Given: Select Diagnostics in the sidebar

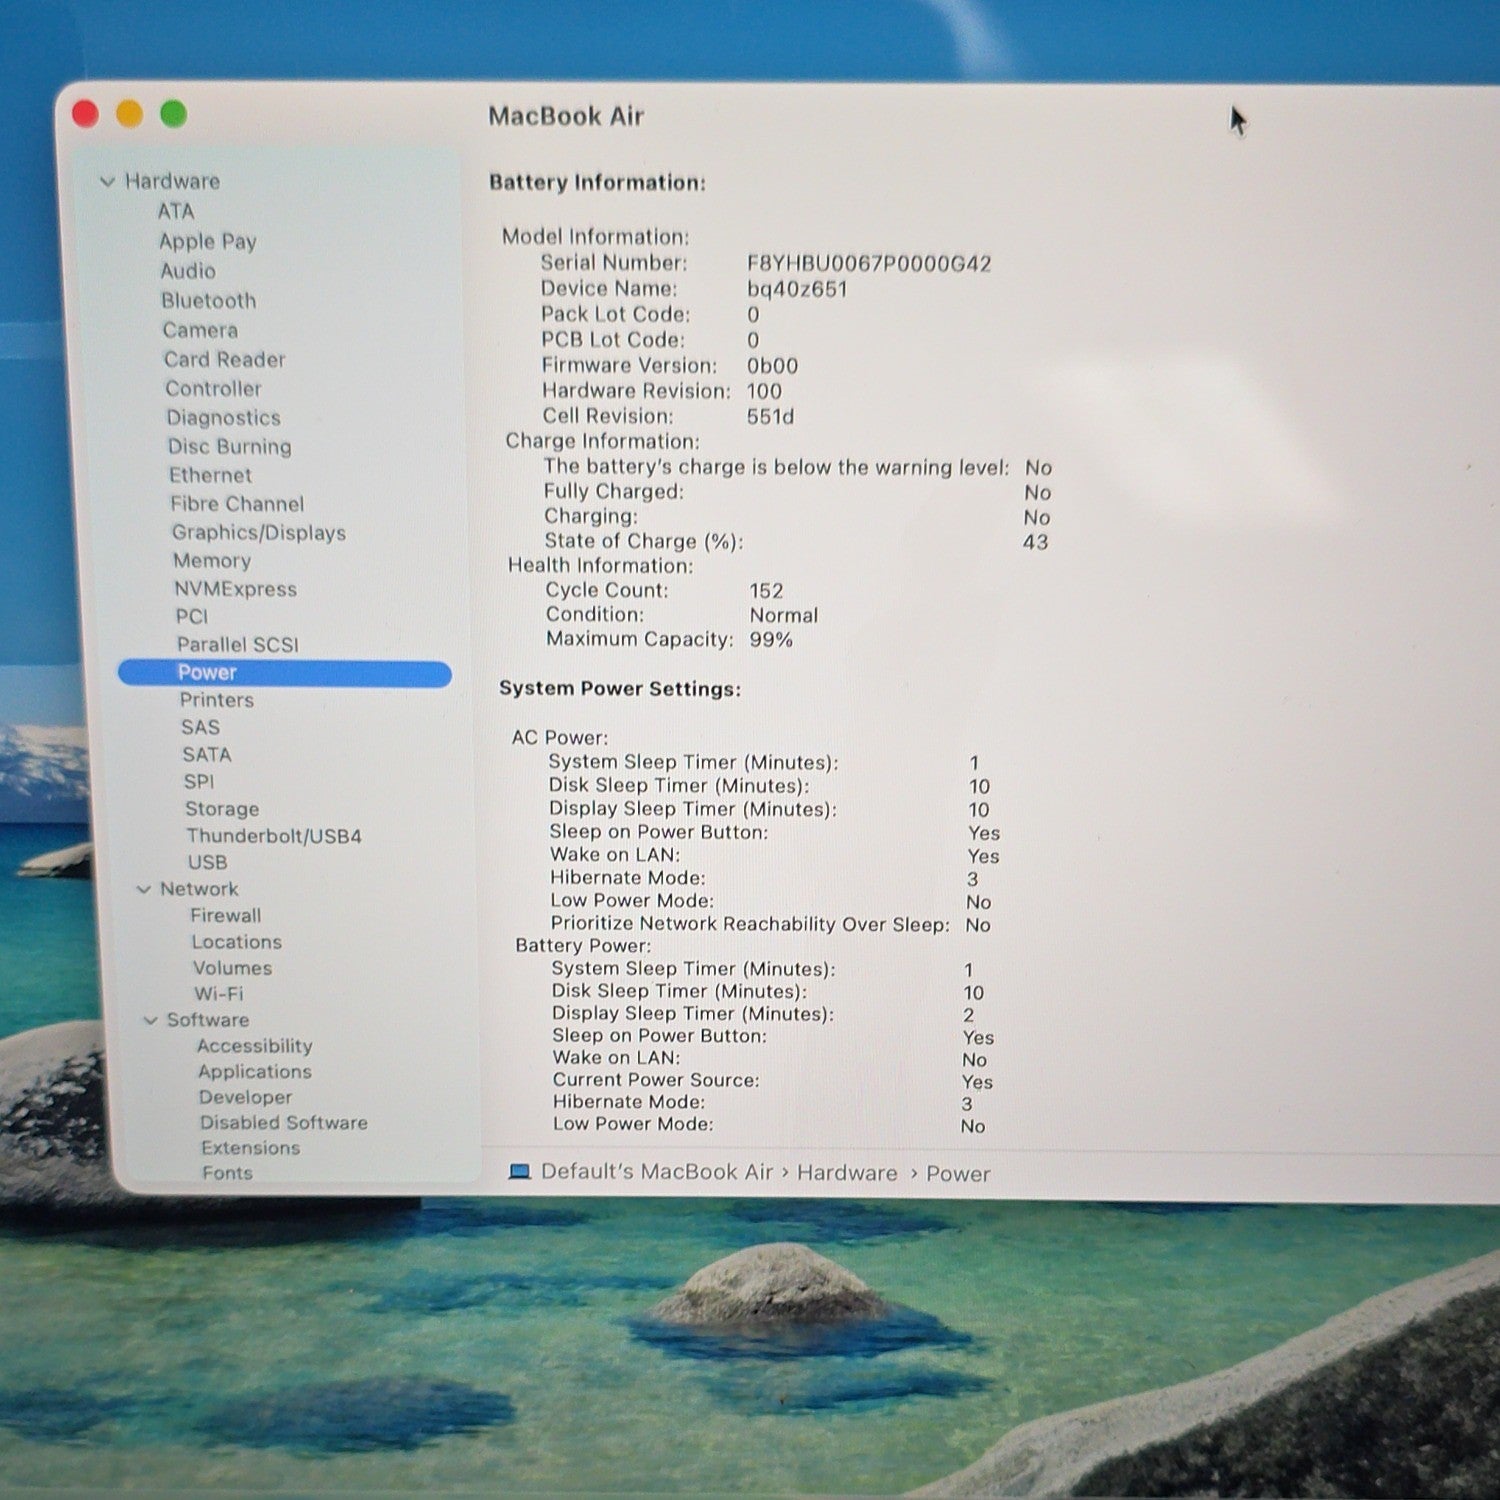Looking at the screenshot, I should (224, 418).
